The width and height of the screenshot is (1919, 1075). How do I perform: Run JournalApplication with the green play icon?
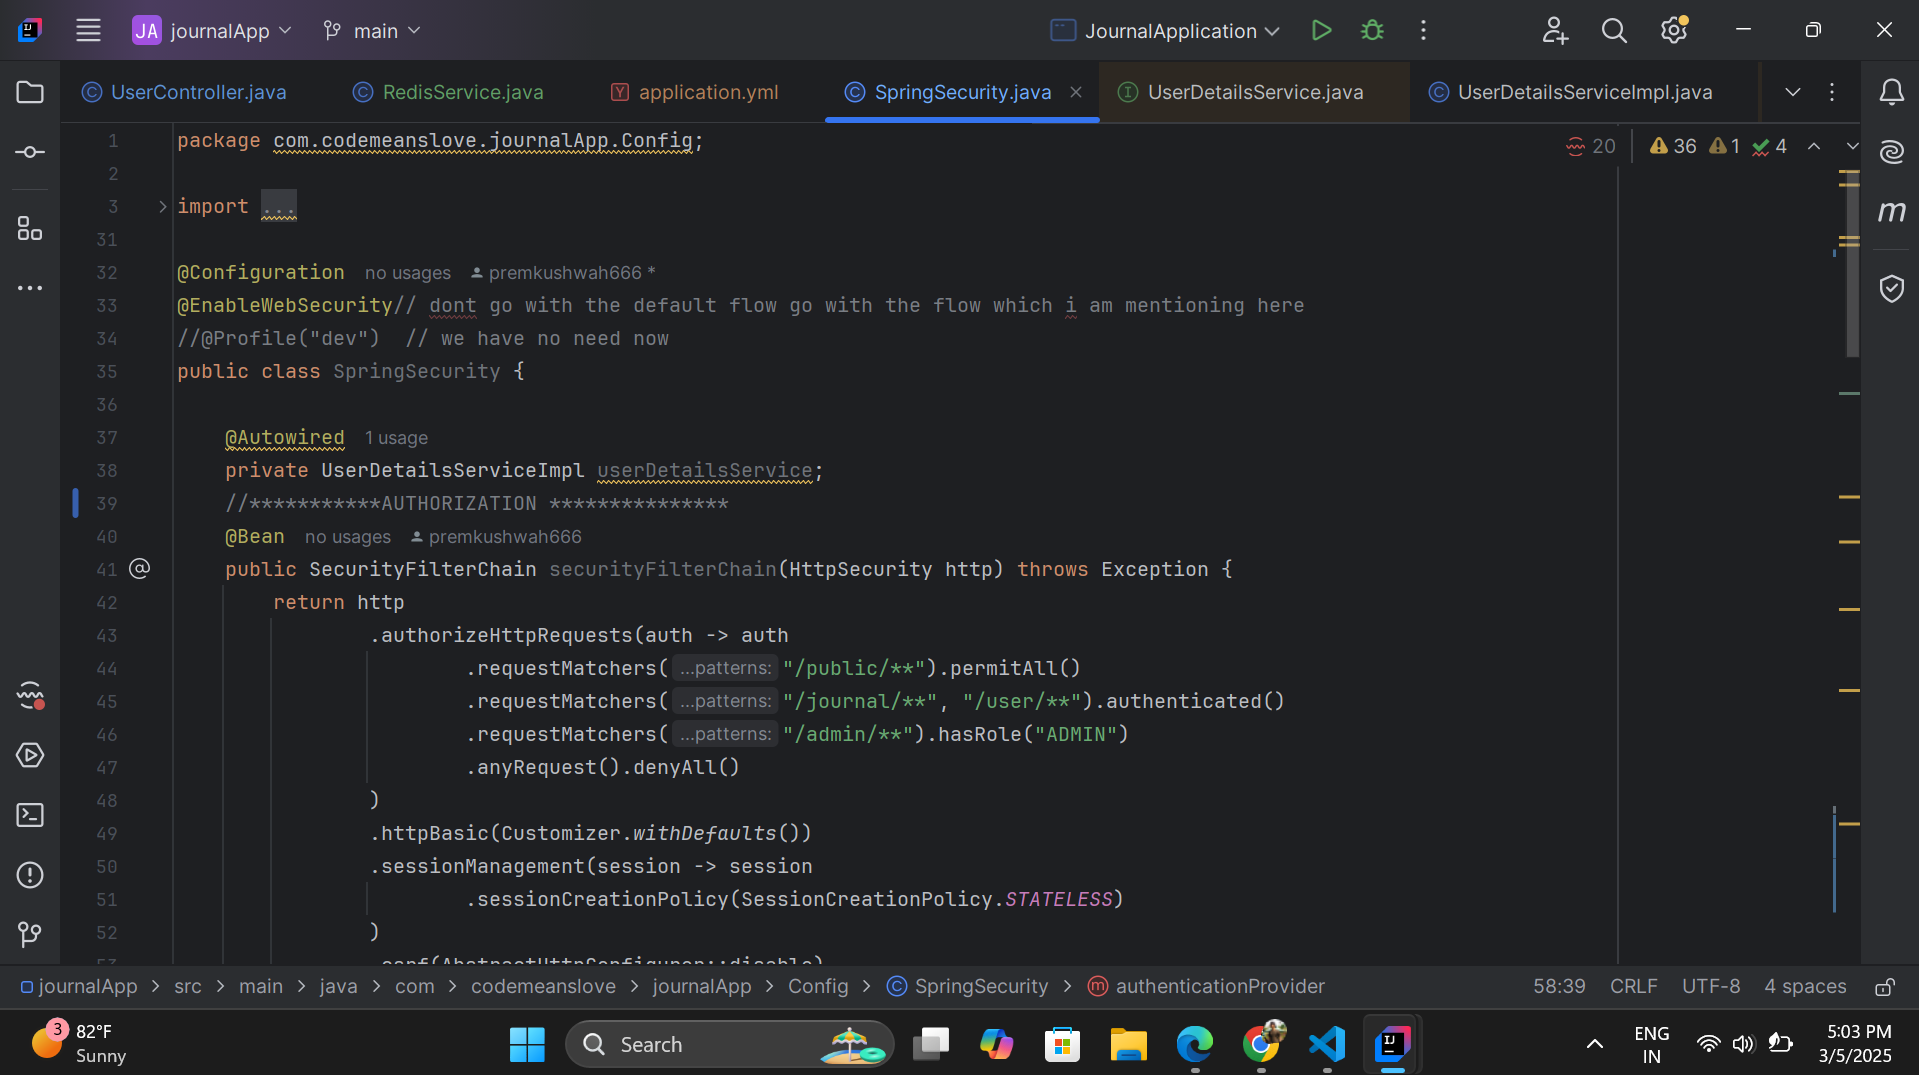point(1321,31)
